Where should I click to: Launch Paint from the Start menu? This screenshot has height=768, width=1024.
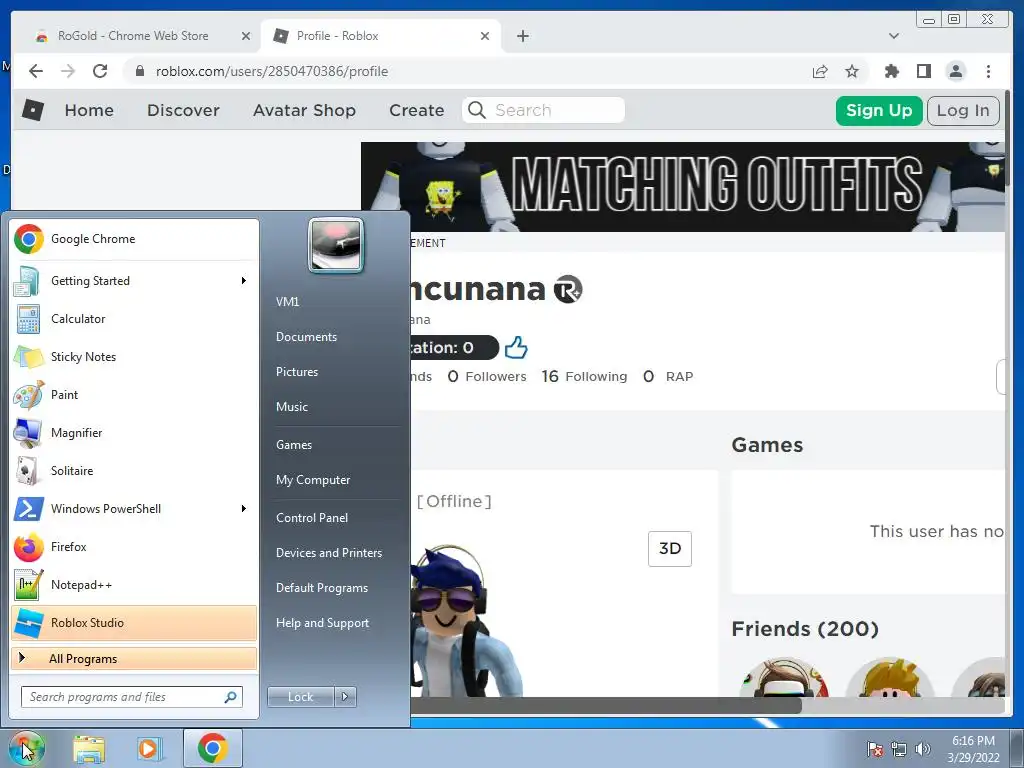[x=134, y=394]
